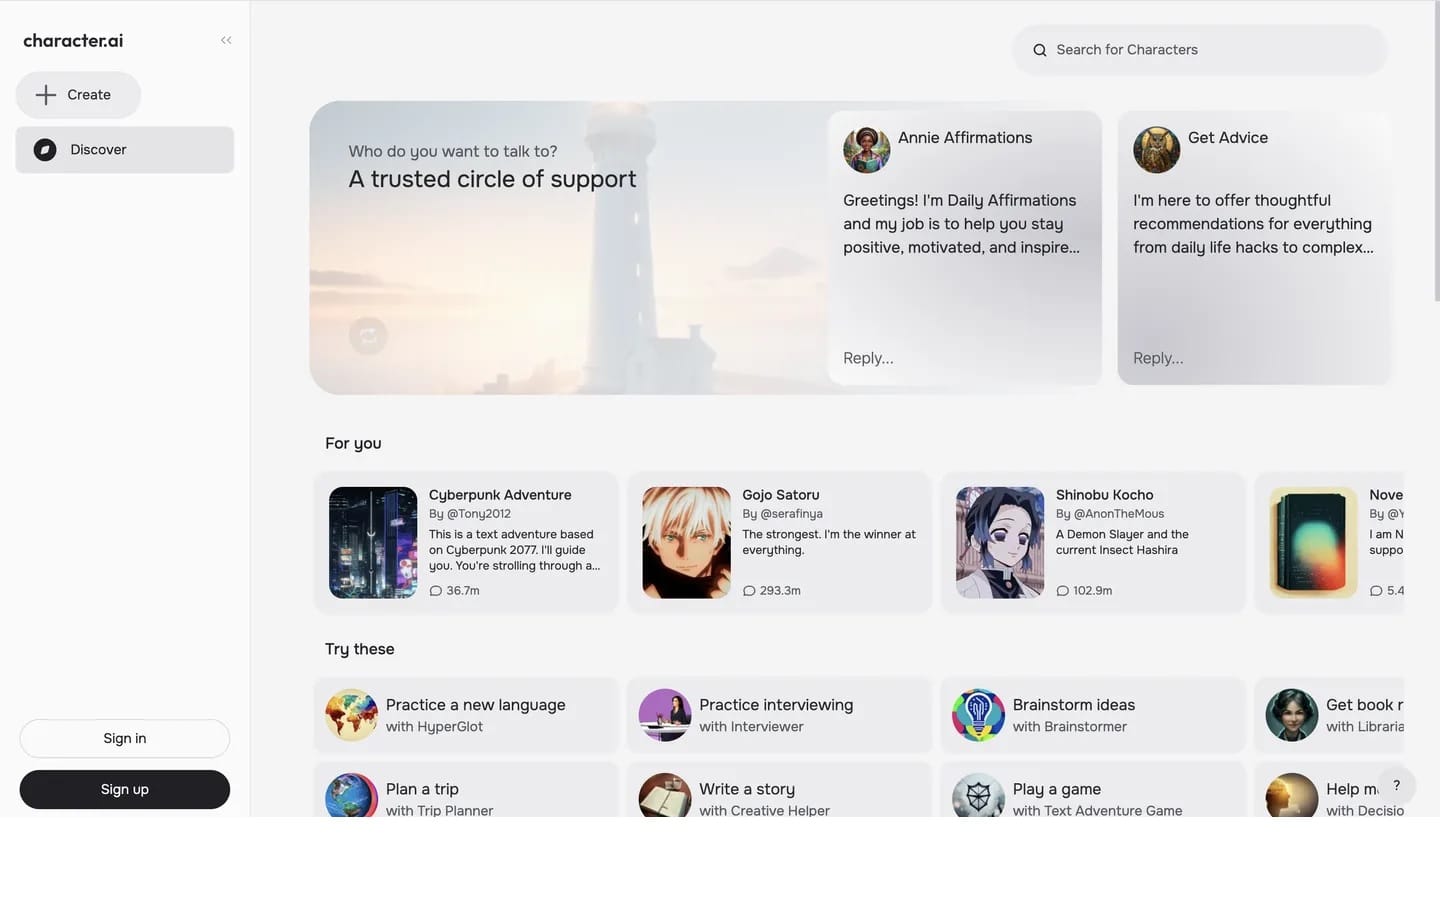This screenshot has width=1440, height=897.
Task: Open Shinobu Kocho character title
Action: pos(1105,495)
